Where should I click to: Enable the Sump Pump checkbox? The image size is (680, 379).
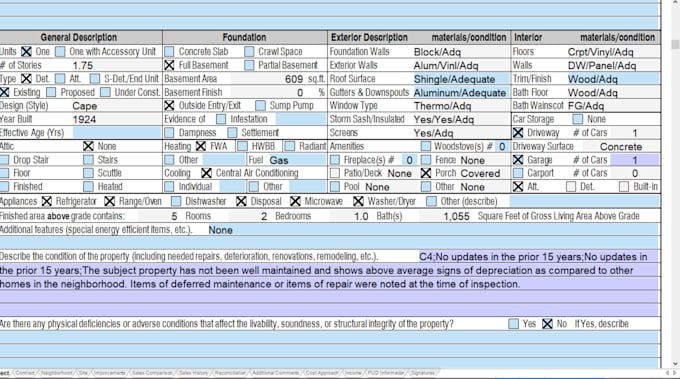[x=260, y=105]
